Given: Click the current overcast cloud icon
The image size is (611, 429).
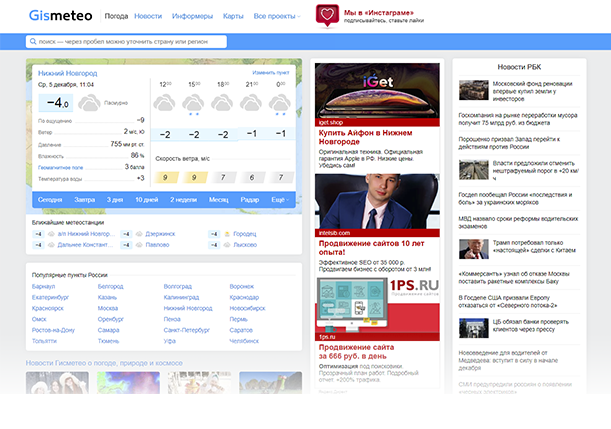Looking at the screenshot, I should (87, 102).
